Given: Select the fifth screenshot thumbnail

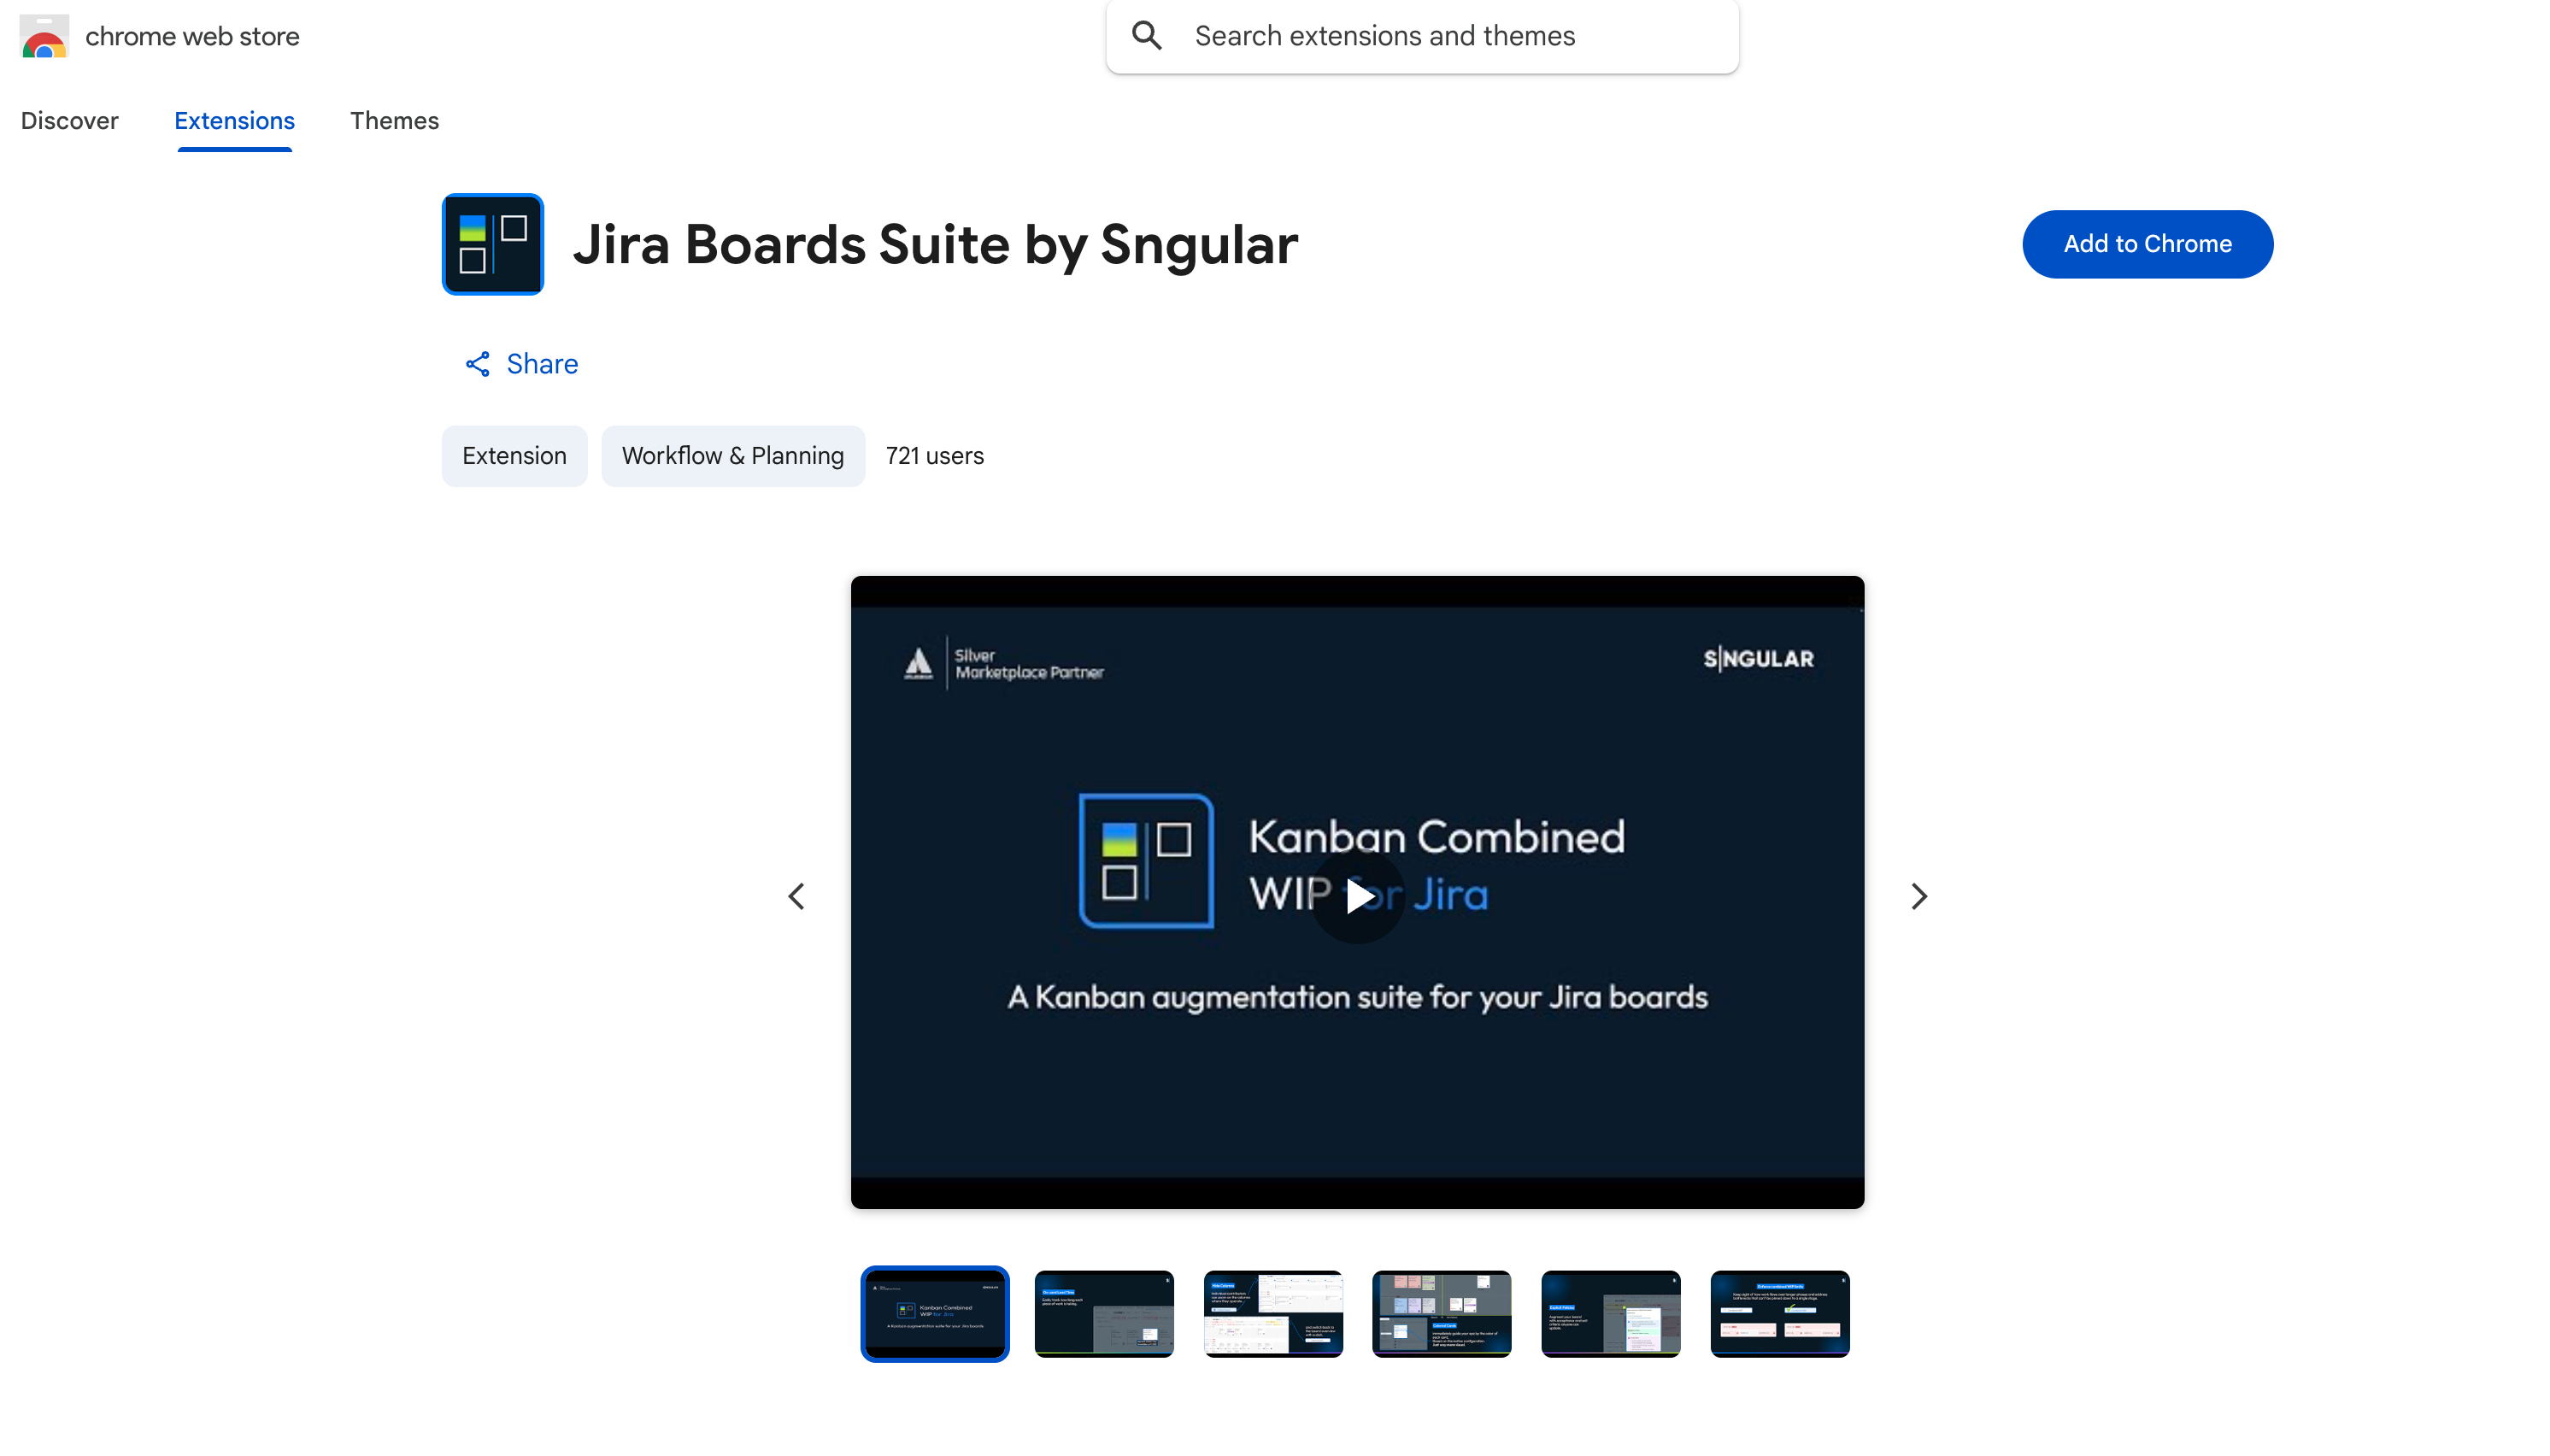Looking at the screenshot, I should pyautogui.click(x=1611, y=1314).
